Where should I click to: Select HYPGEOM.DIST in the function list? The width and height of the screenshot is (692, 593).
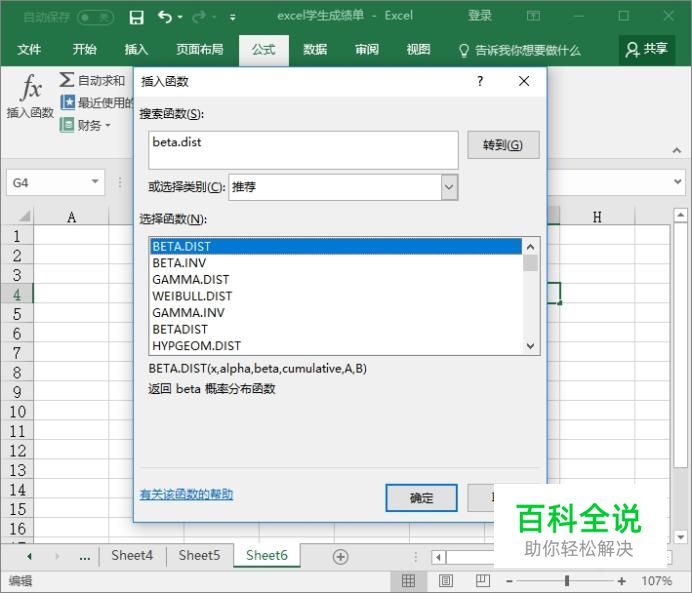[x=336, y=345]
